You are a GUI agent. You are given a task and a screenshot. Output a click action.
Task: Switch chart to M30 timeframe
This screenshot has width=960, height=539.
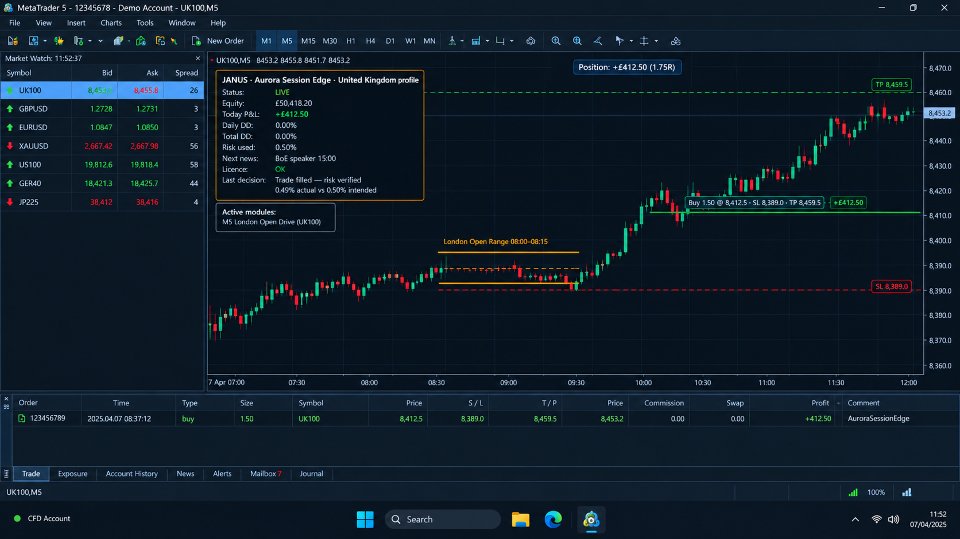coord(329,41)
